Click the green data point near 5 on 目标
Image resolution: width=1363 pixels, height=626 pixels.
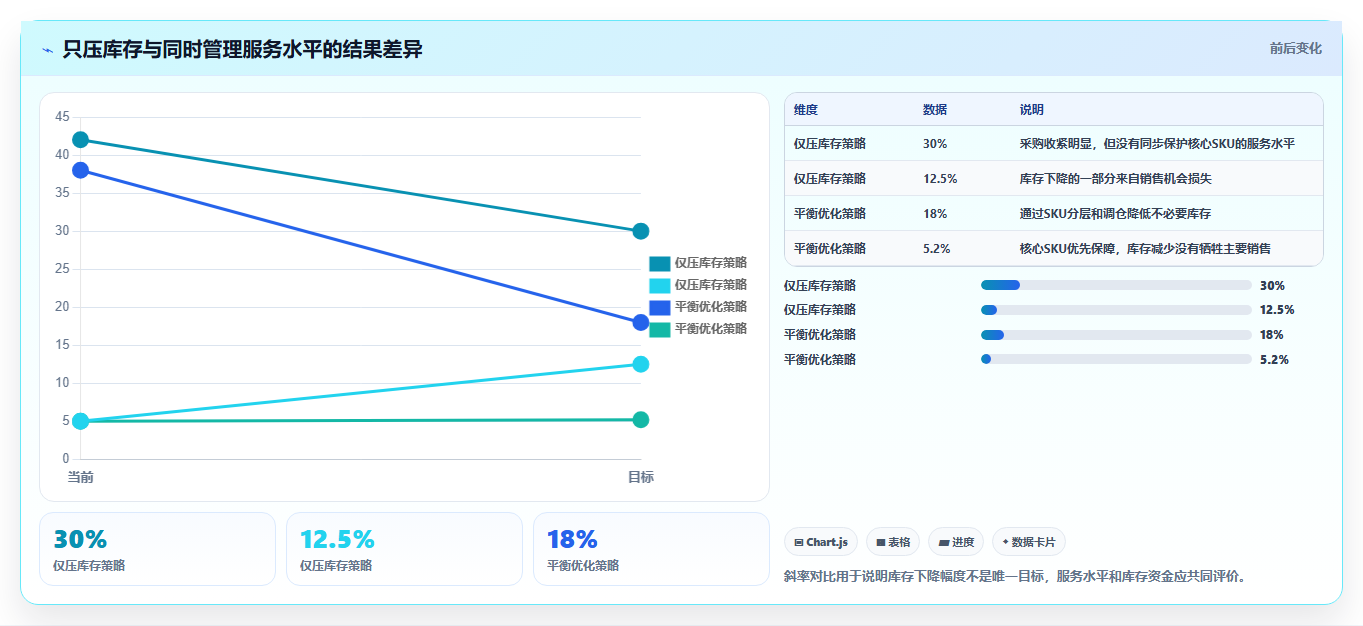tap(641, 420)
